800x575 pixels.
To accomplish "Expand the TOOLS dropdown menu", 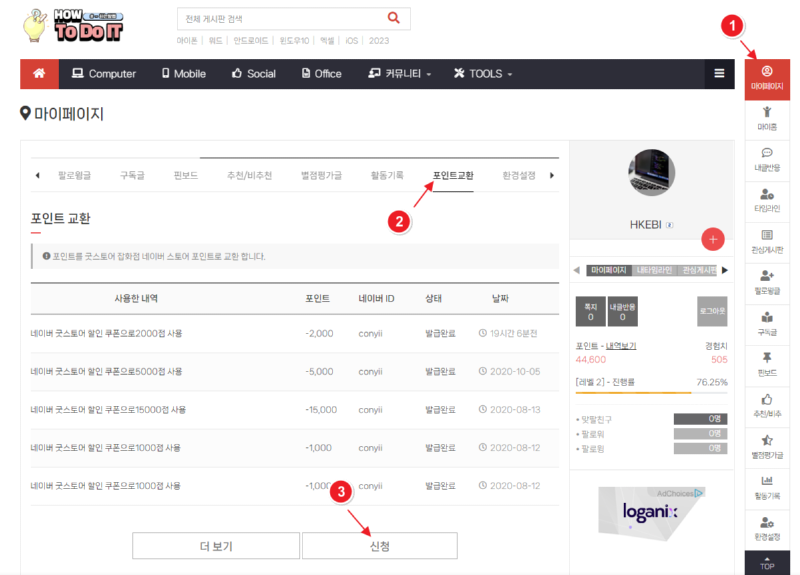I will (x=483, y=74).
